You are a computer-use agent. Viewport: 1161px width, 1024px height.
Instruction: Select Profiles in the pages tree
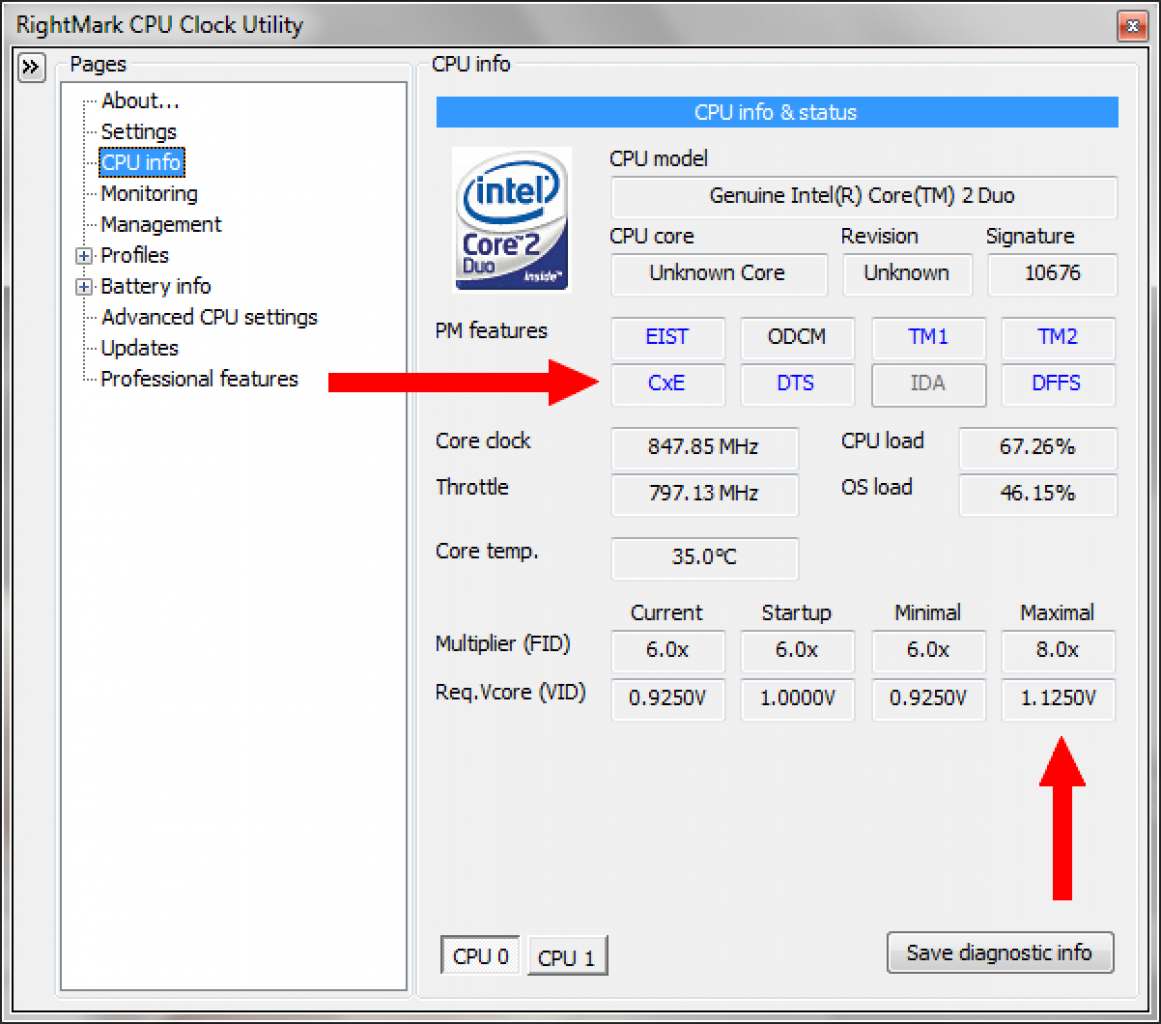pos(135,255)
